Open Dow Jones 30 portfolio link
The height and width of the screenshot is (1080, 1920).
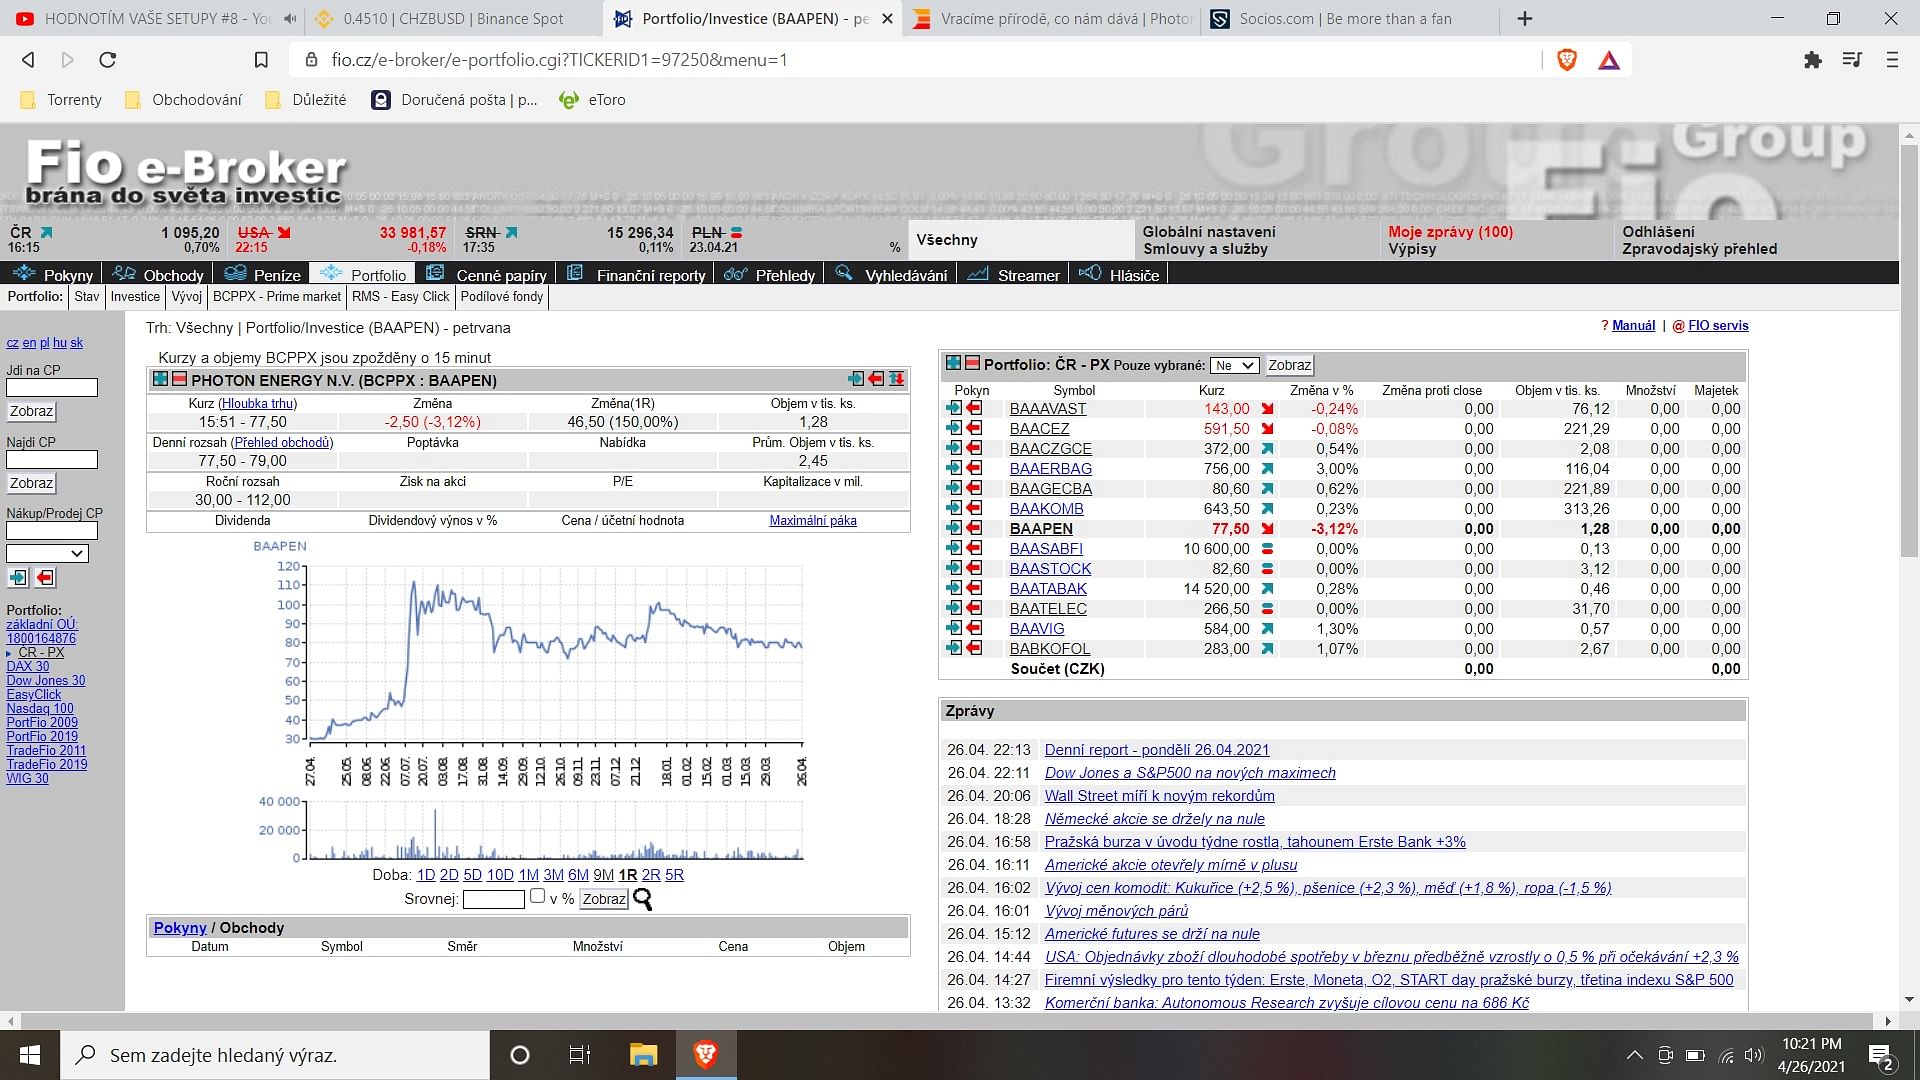pyautogui.click(x=46, y=680)
